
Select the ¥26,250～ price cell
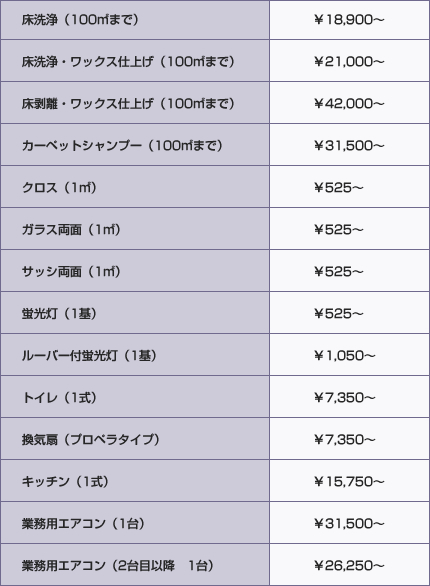(x=349, y=565)
